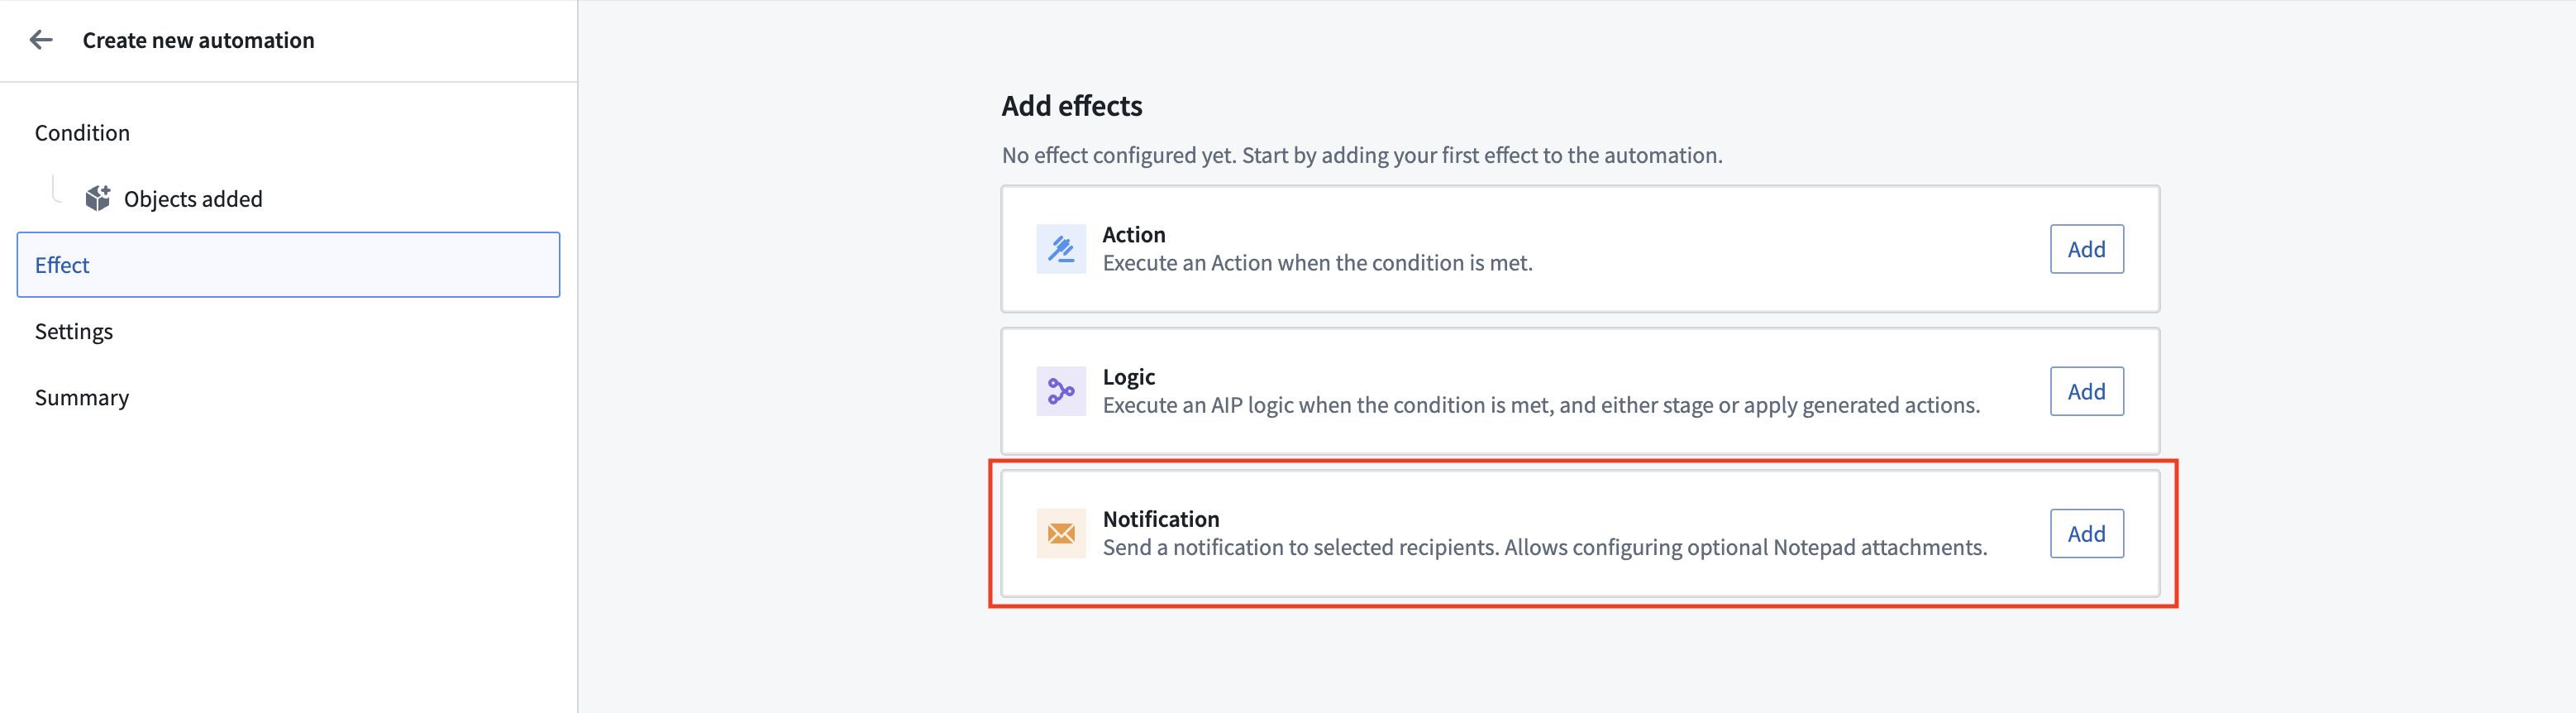Click the Create new automation header title
The height and width of the screenshot is (713, 2576).
point(198,40)
